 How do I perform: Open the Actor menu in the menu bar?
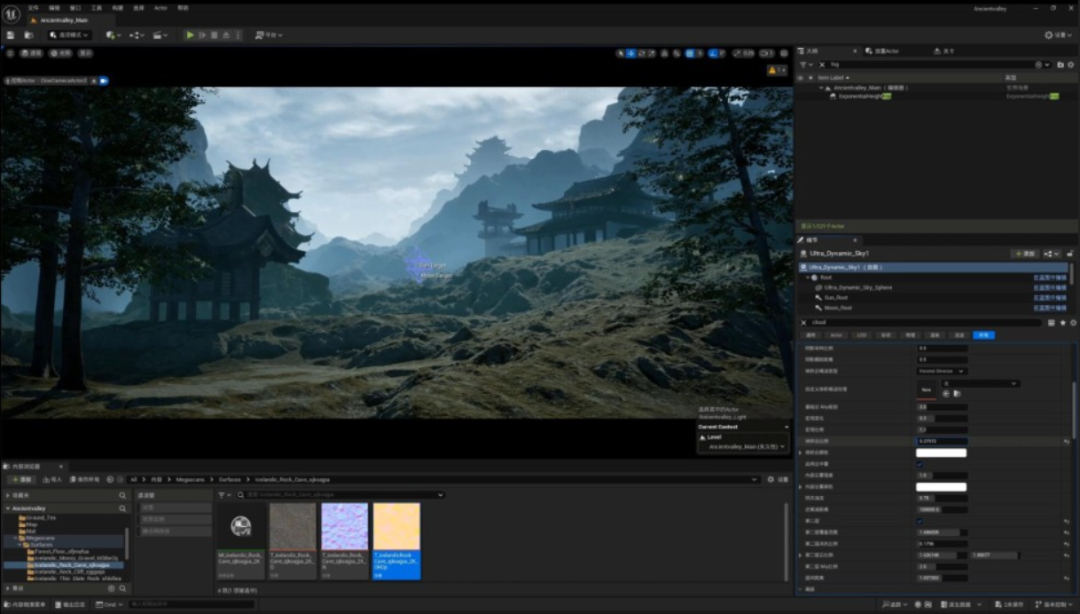(x=160, y=8)
